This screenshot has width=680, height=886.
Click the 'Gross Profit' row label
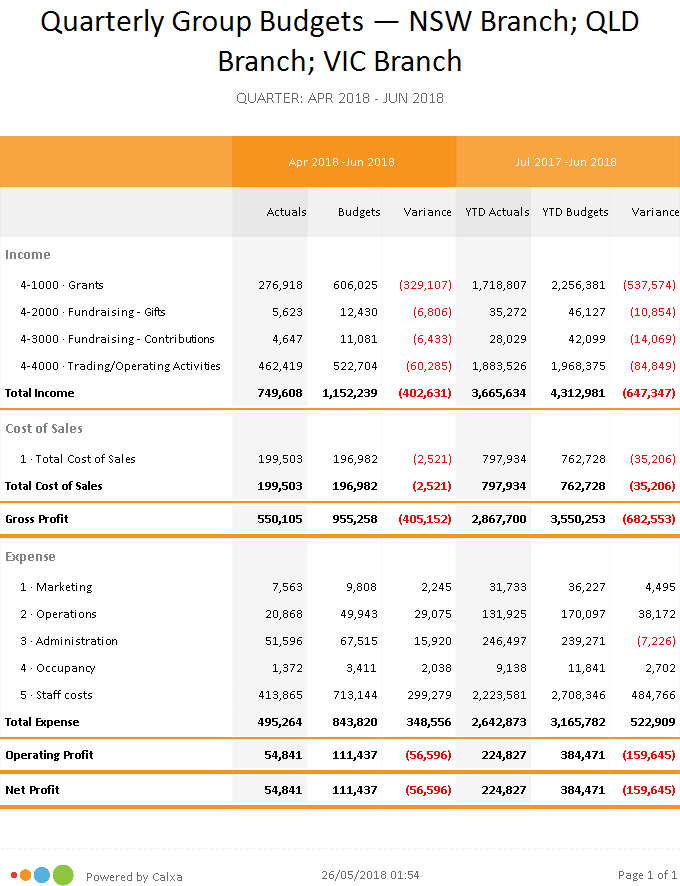(37, 519)
